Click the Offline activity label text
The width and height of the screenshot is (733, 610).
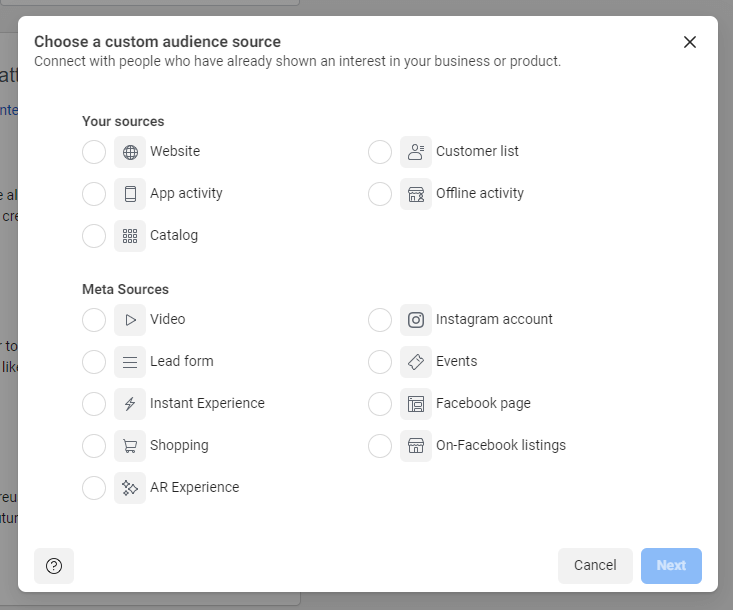pos(480,193)
